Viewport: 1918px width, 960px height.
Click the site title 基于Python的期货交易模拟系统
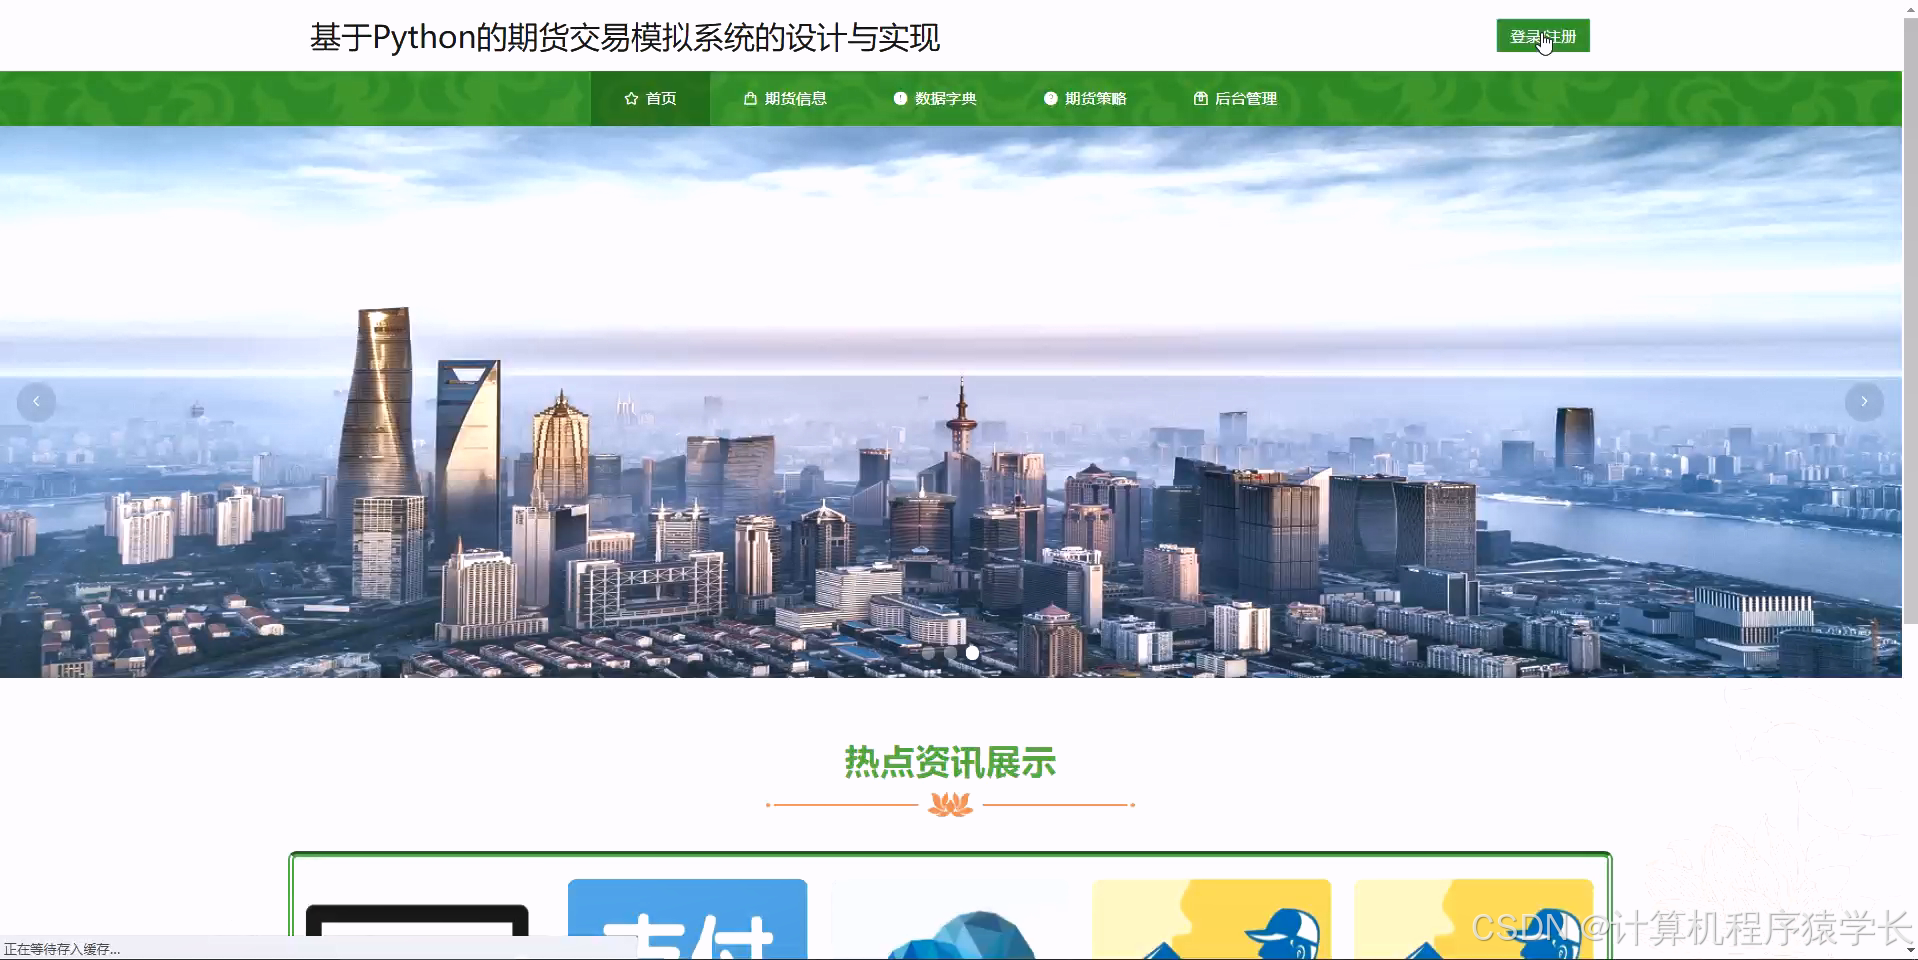pos(625,37)
